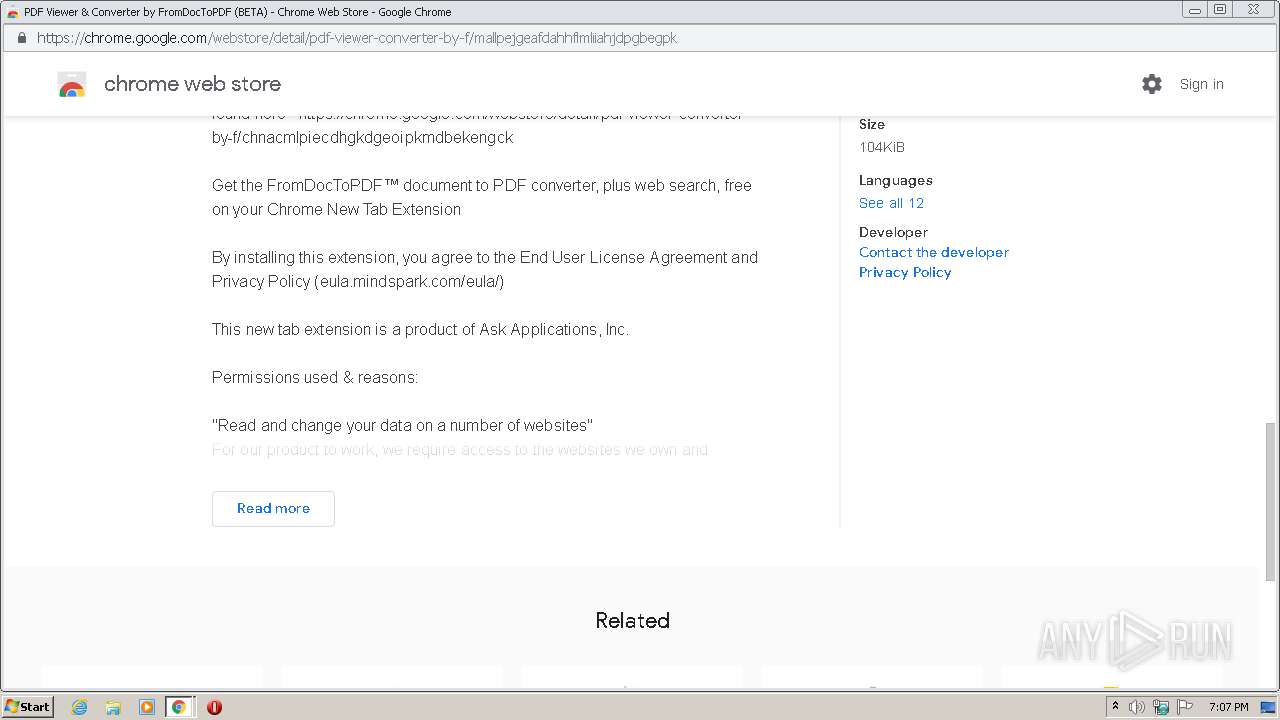
Task: Open the settings gear in the store header
Action: tap(1152, 84)
